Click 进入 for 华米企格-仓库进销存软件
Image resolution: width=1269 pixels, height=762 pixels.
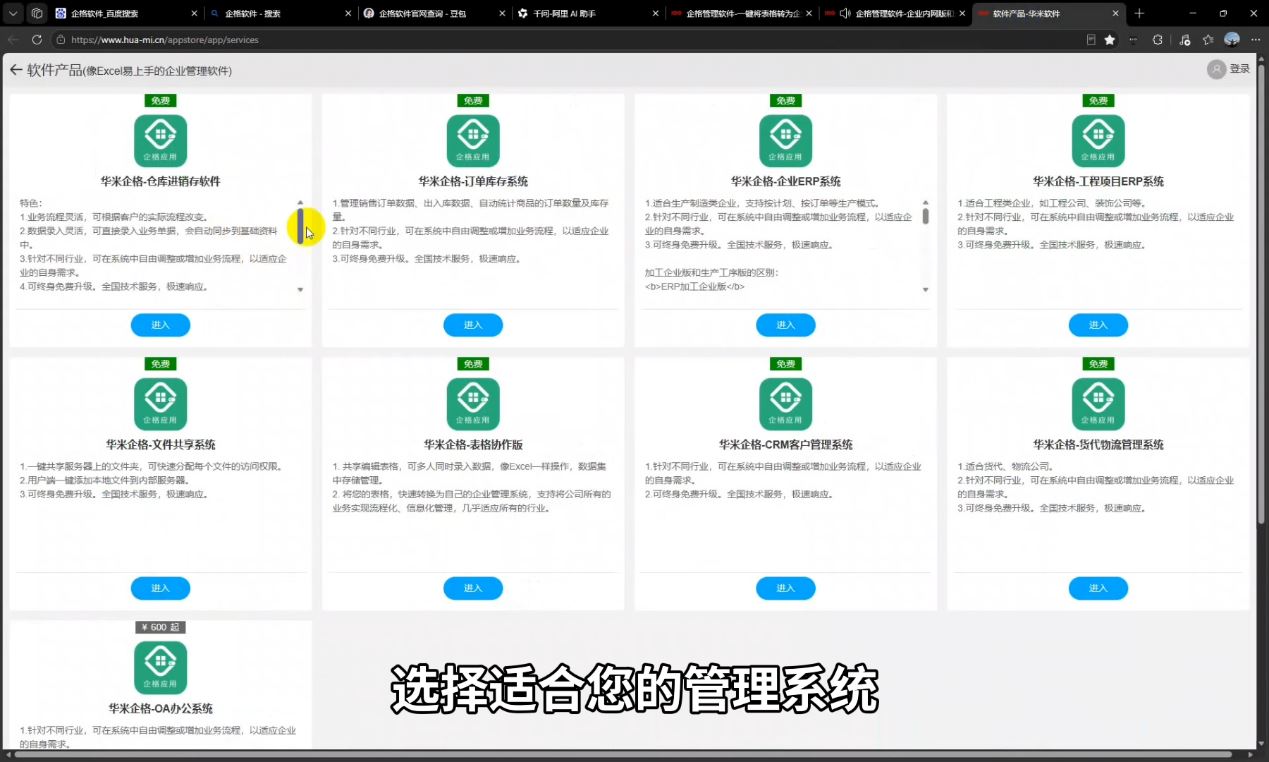click(x=160, y=325)
